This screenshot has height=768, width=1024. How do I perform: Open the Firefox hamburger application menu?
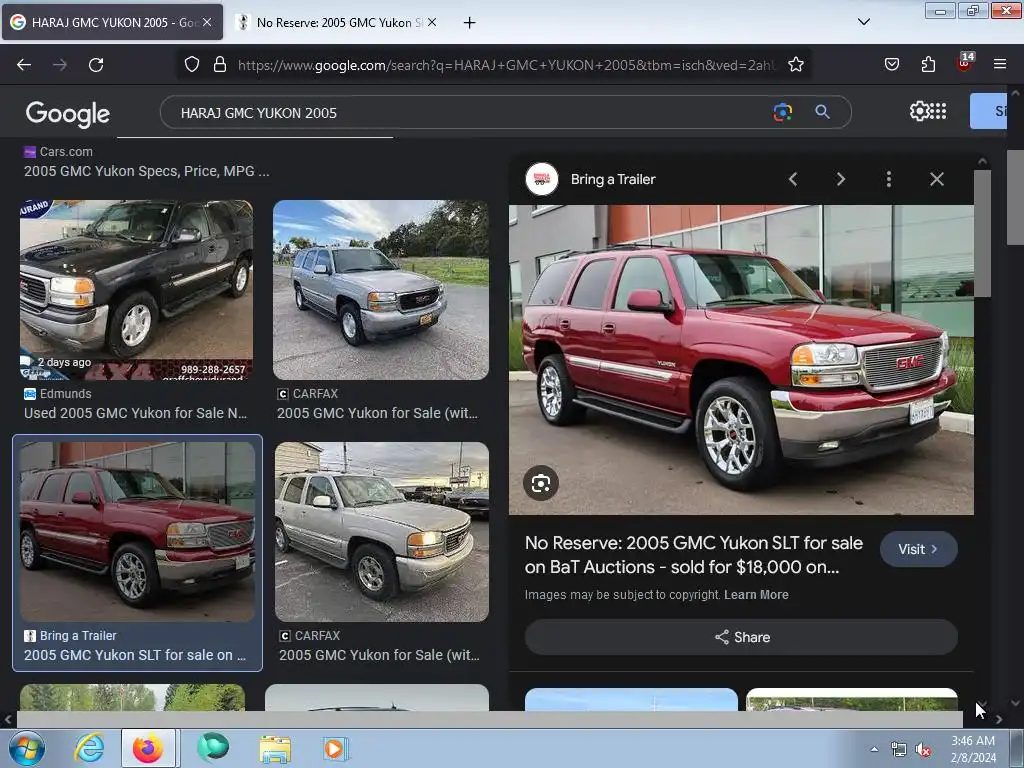1000,64
